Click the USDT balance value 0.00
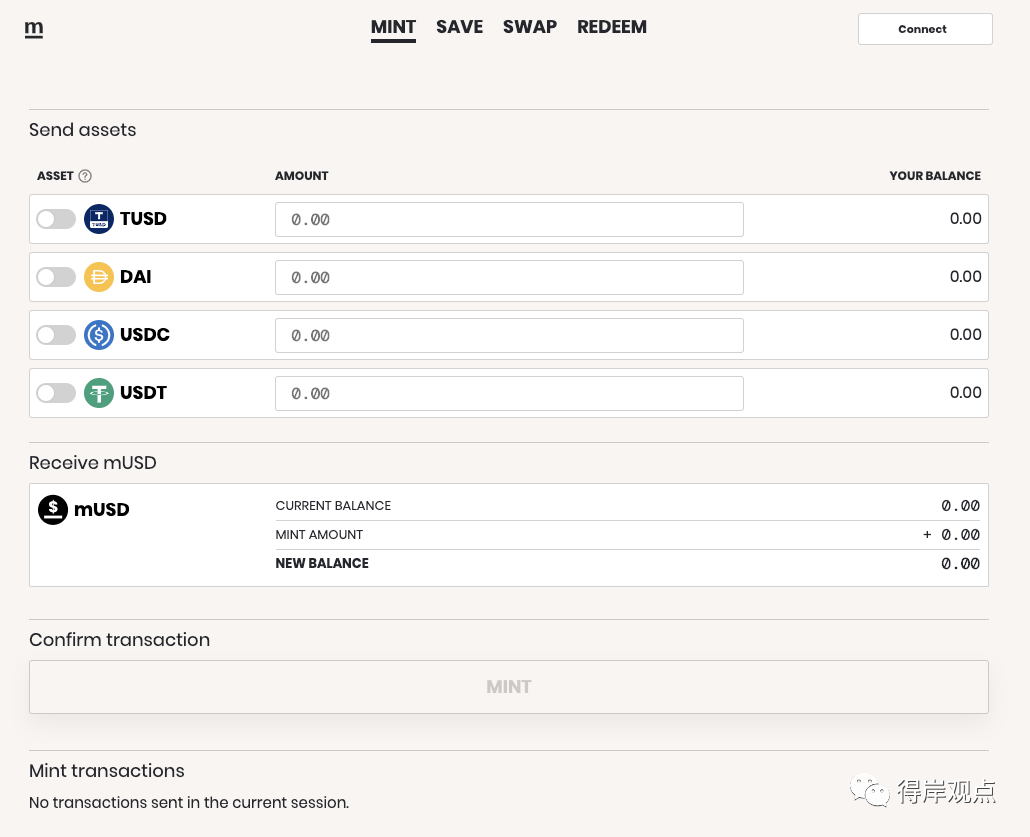 pos(965,393)
